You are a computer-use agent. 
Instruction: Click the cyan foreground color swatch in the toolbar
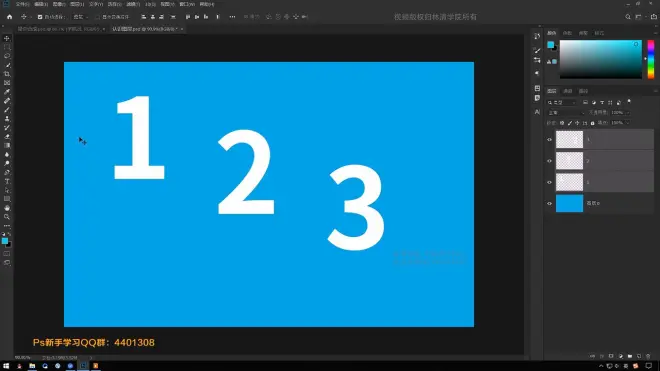pyautogui.click(x=5, y=241)
